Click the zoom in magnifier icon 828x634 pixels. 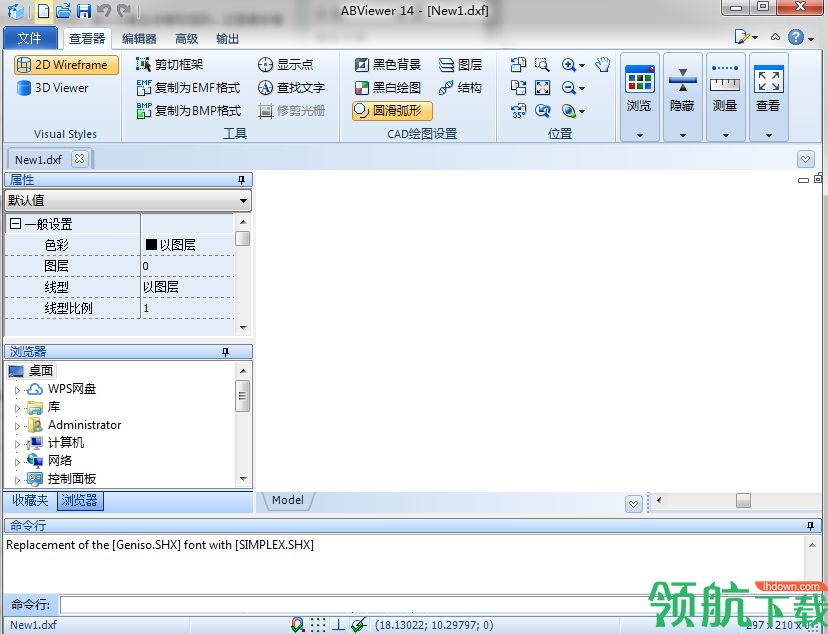coord(569,64)
